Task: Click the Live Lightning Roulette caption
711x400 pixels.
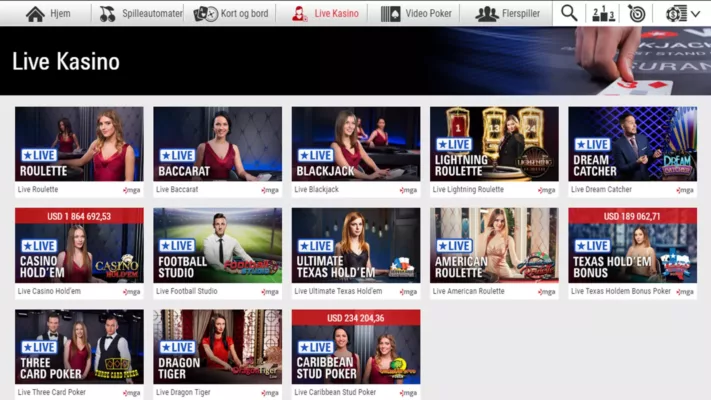Action: [x=468, y=190]
